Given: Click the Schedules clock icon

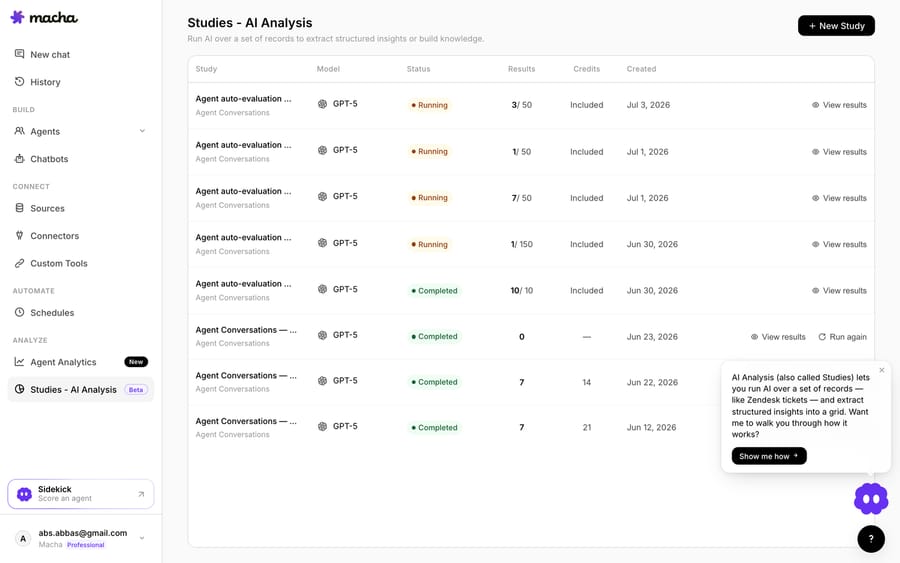Looking at the screenshot, I should 20,312.
